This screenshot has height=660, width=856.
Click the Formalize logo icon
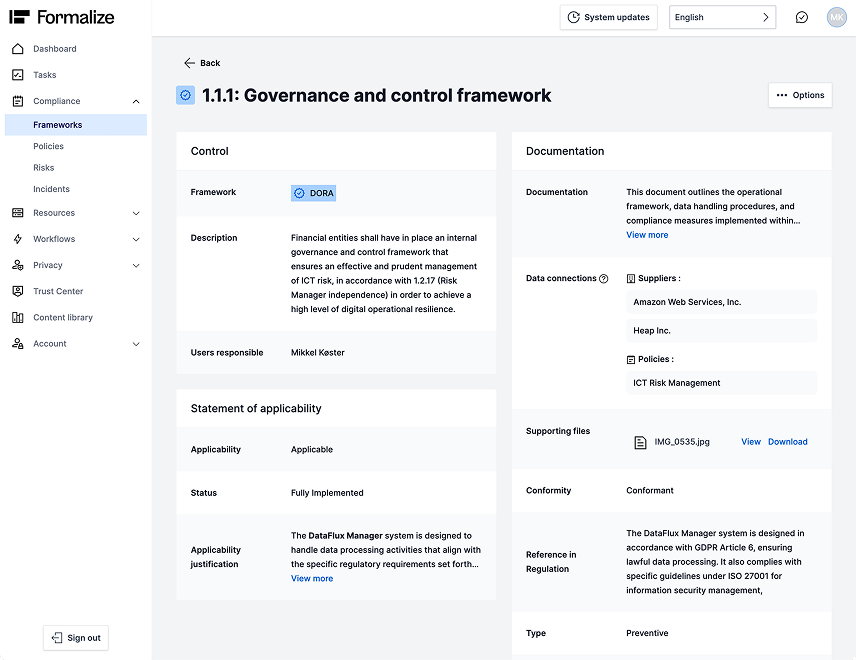tap(19, 17)
